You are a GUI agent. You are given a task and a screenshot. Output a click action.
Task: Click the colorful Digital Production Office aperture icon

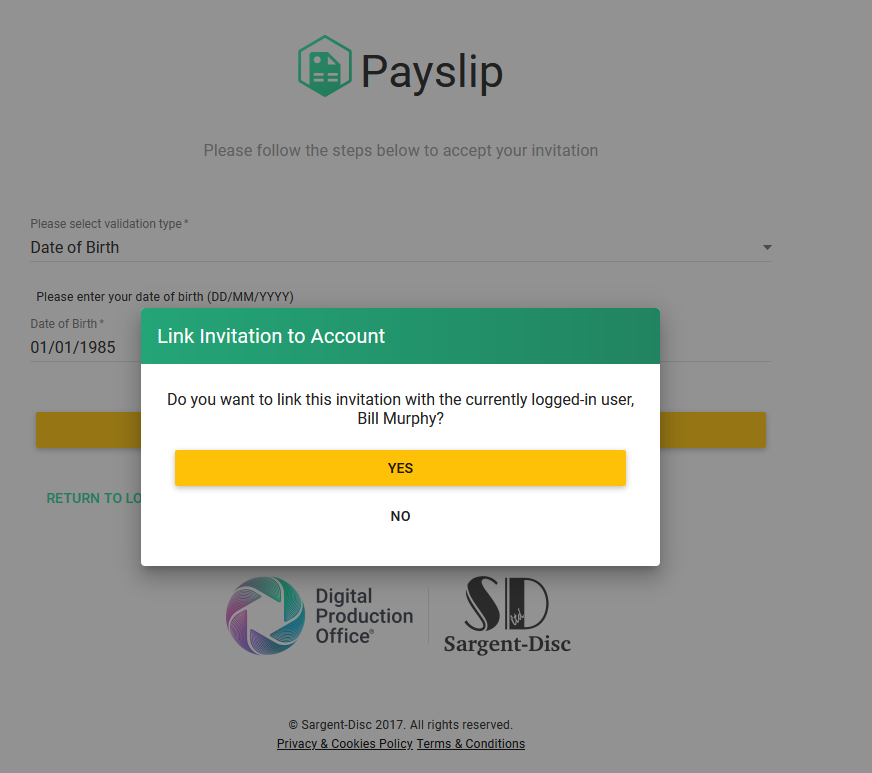click(265, 616)
